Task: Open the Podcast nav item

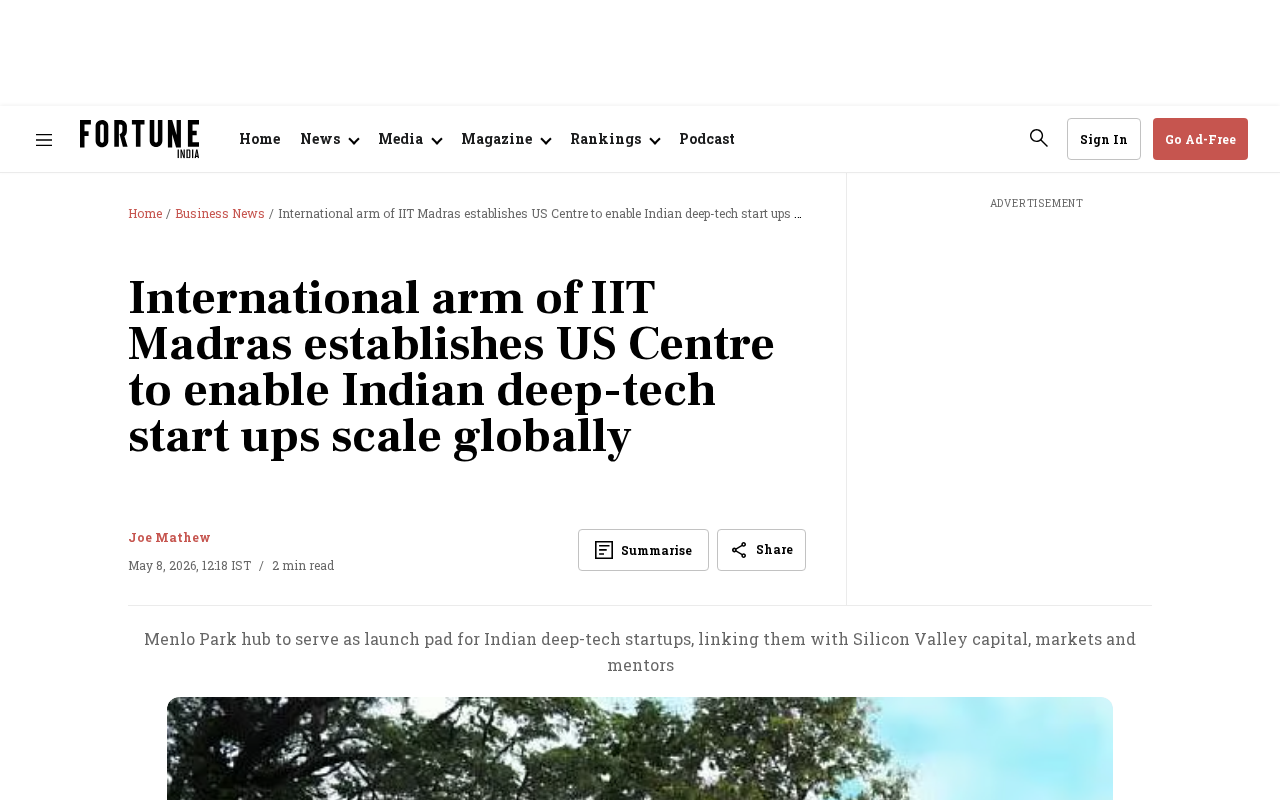Action: click(x=707, y=139)
